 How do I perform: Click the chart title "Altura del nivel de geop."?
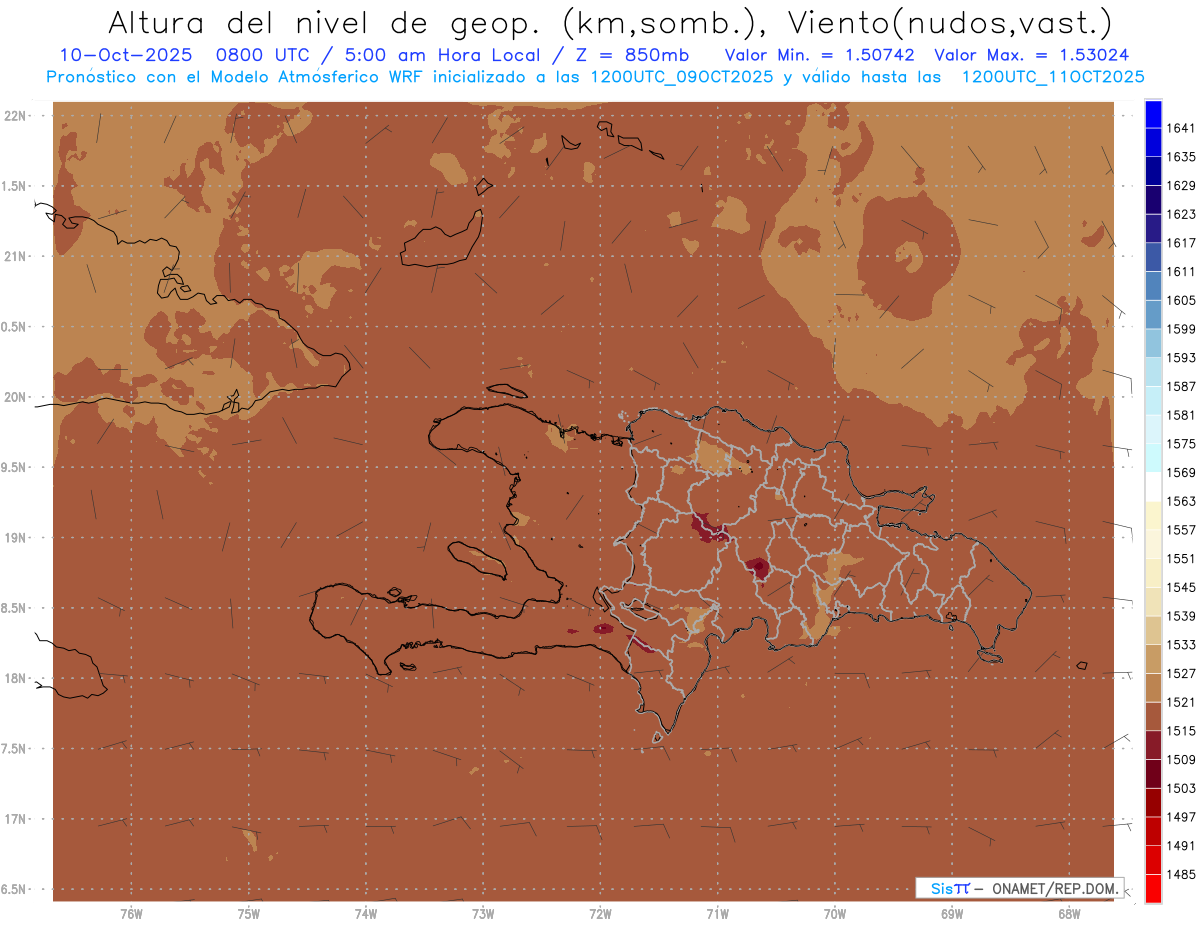click(323, 22)
